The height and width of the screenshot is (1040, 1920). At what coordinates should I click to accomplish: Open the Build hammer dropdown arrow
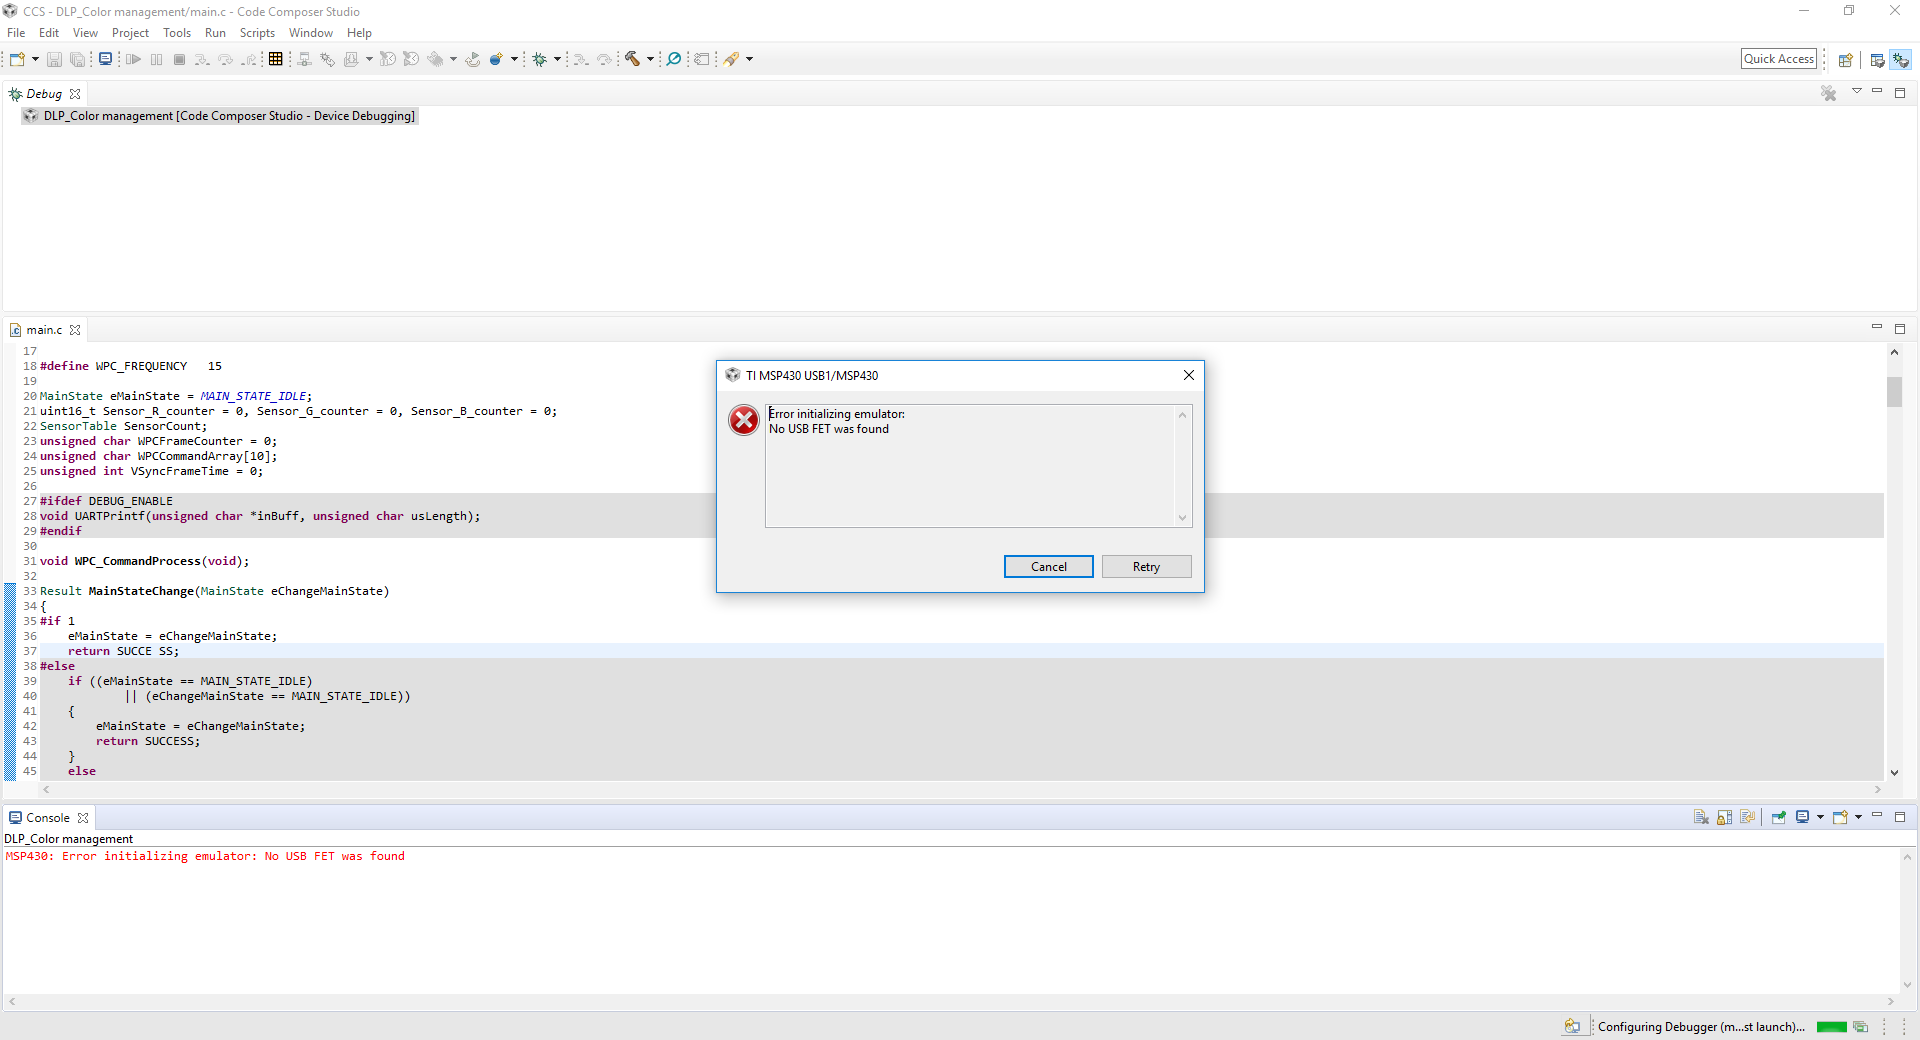click(650, 59)
